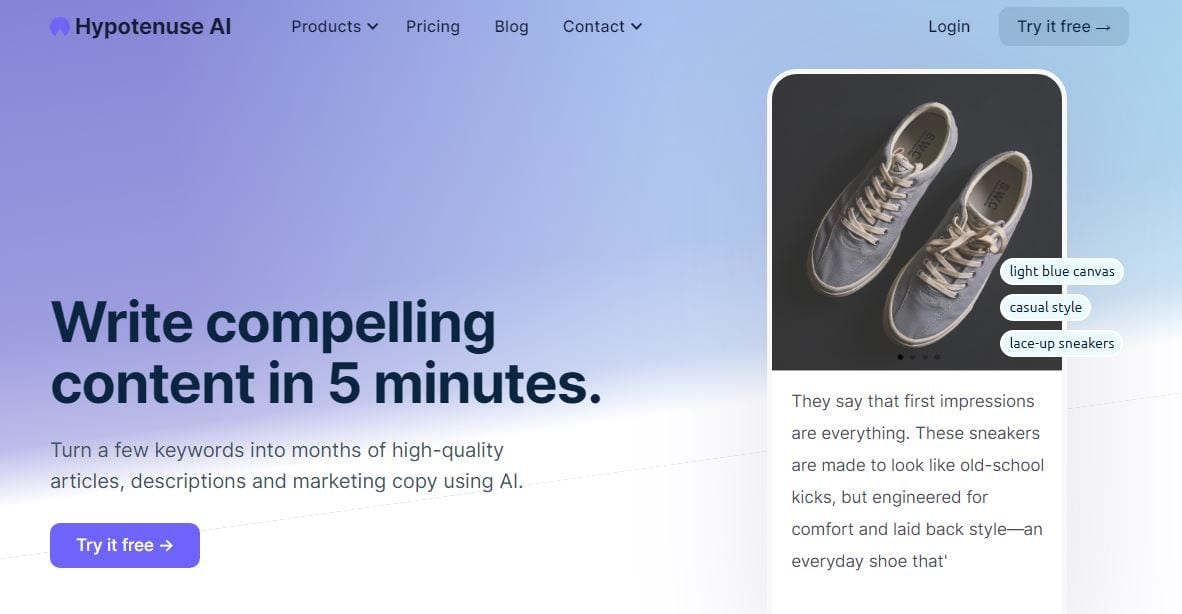Viewport: 1182px width, 614px height.
Task: Select the first carousel dot indicator
Action: 900,357
